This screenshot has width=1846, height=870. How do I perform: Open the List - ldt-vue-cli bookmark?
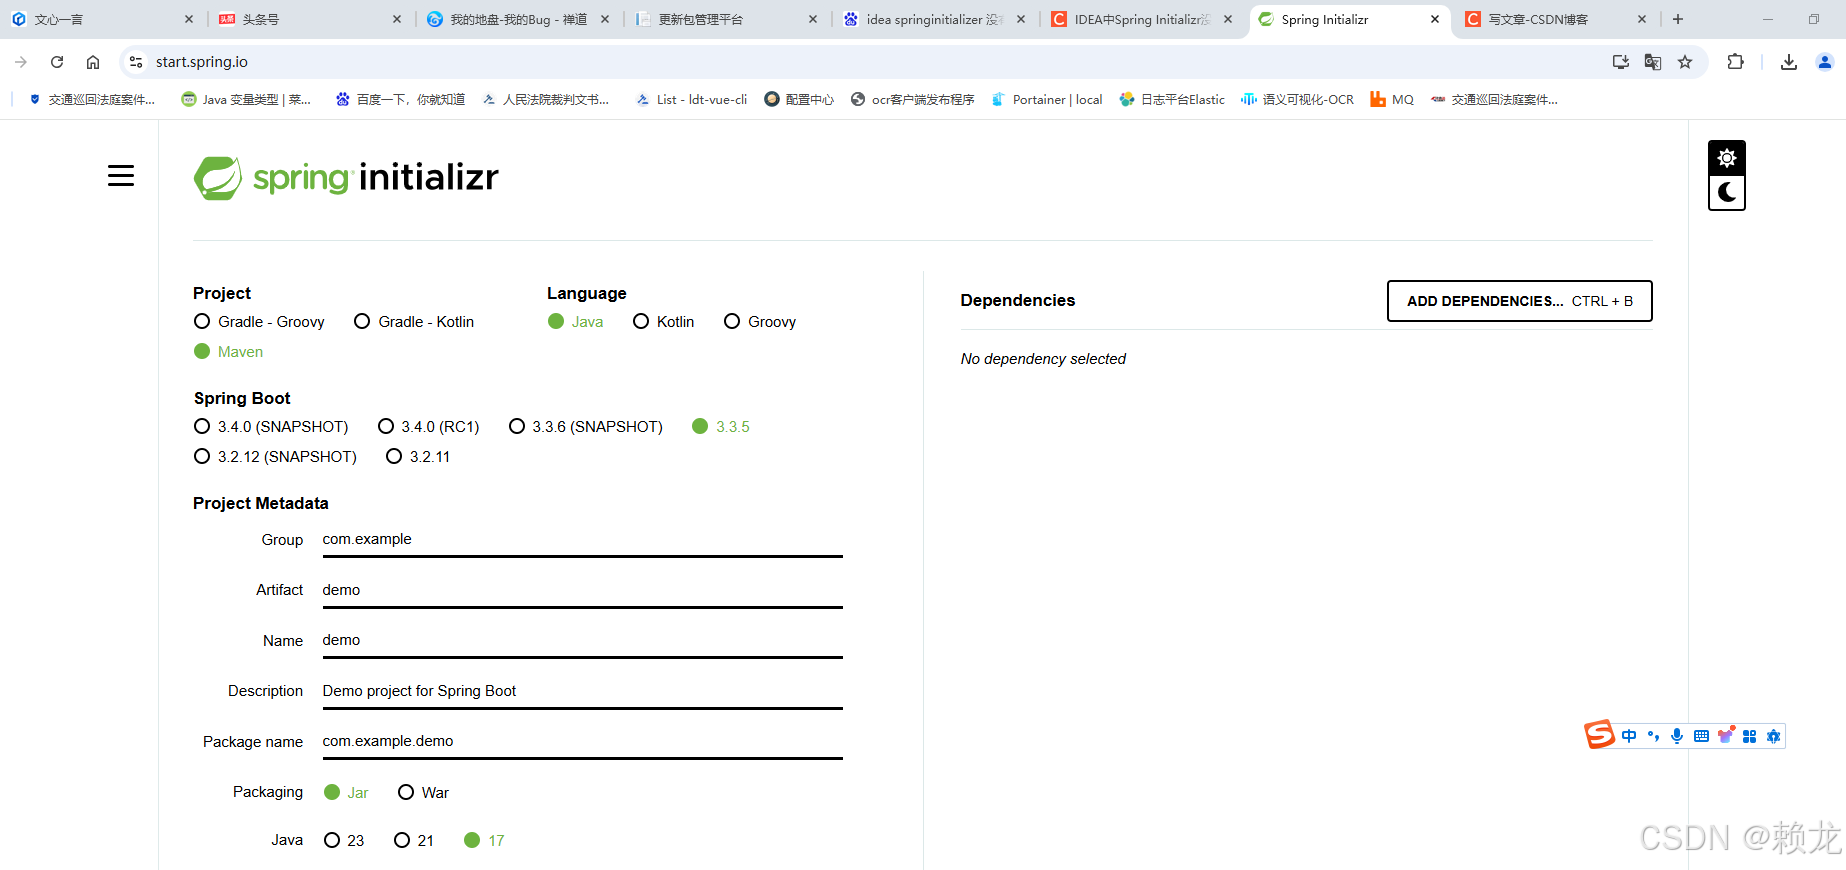[x=691, y=99]
